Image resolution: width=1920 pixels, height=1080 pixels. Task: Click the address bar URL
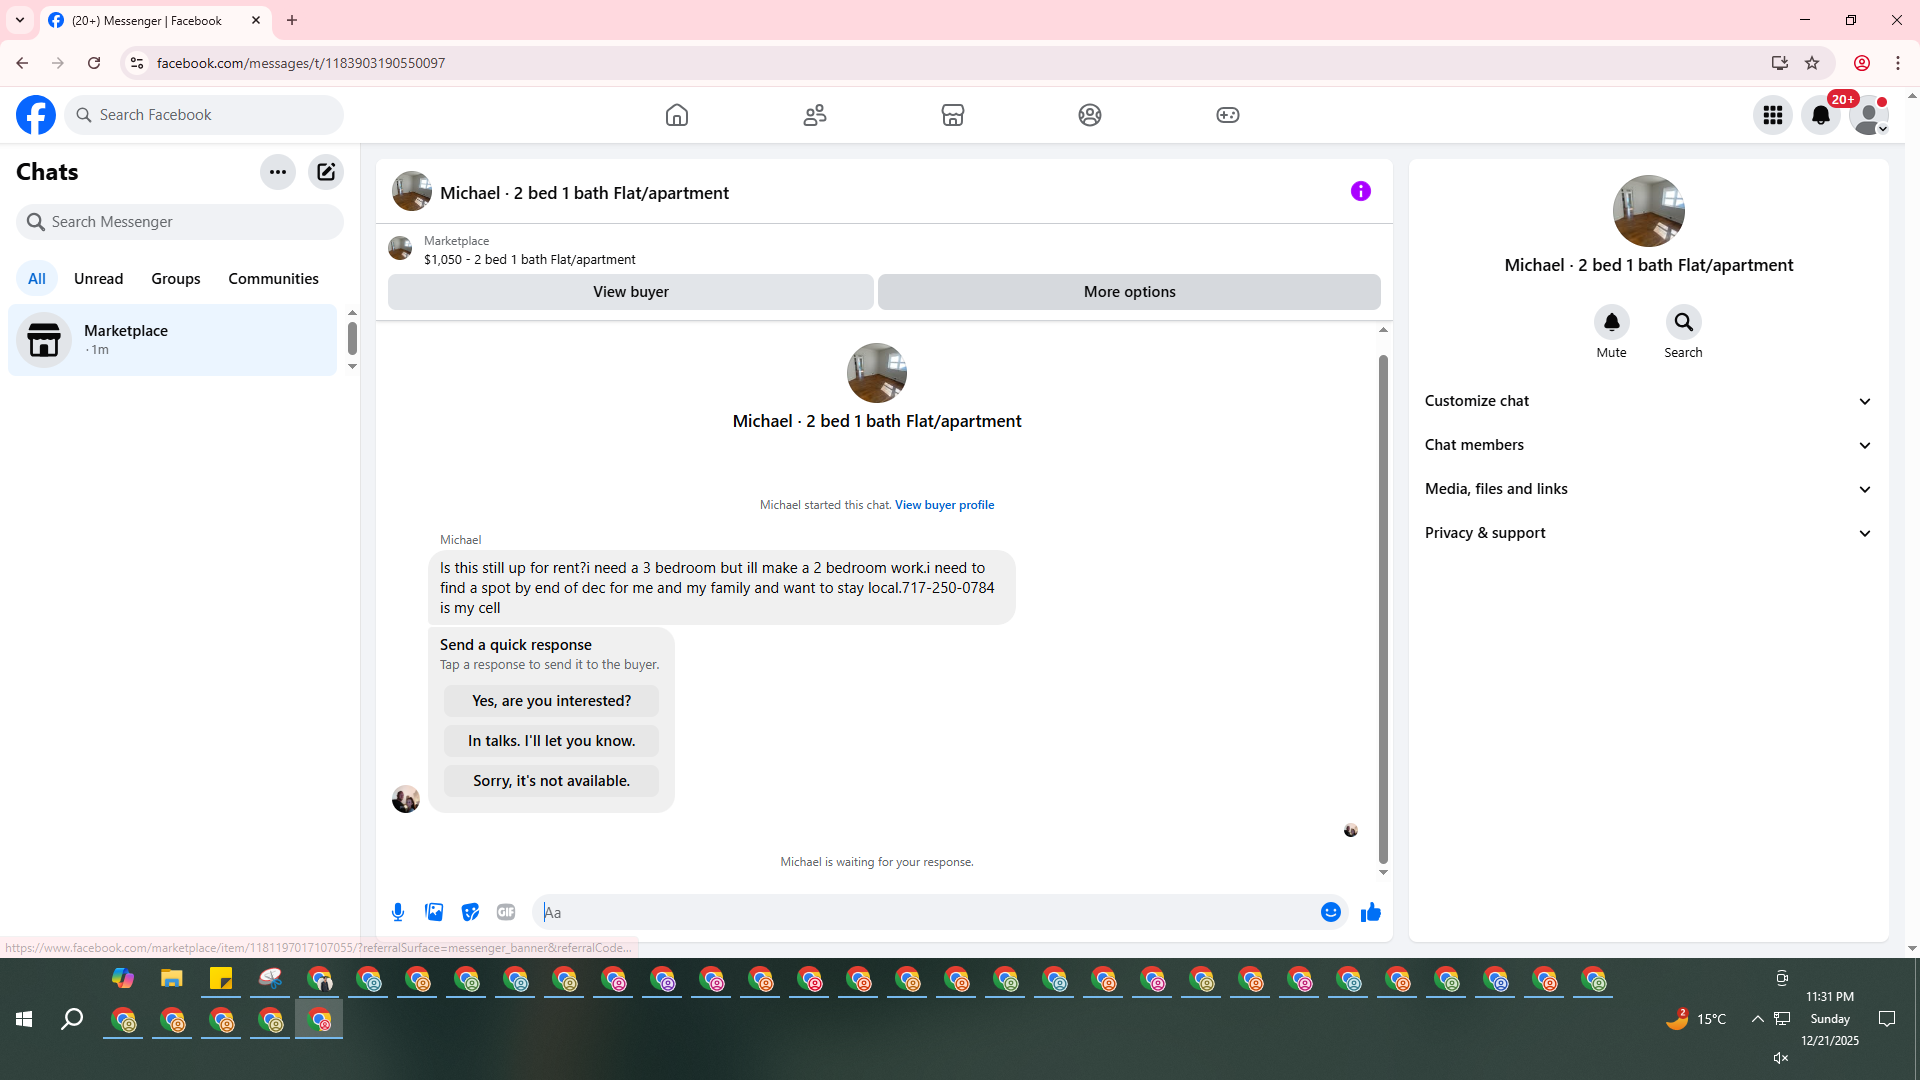click(x=301, y=63)
